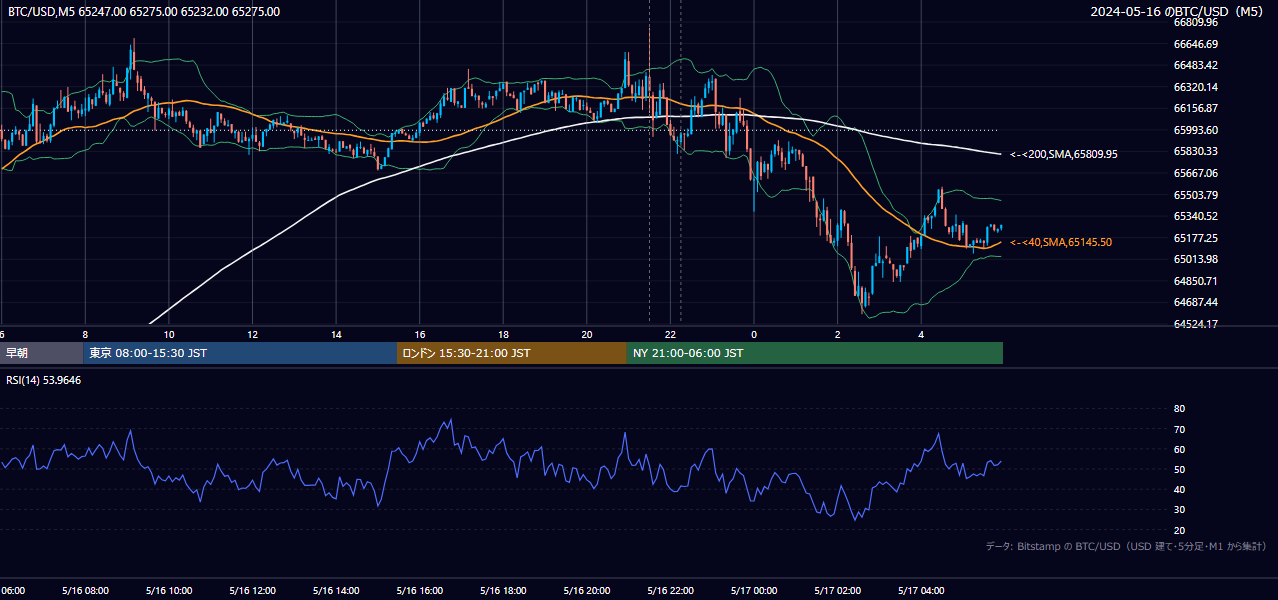Screen dimensions: 1278x600
Task: Click price axis label 65667.06
Action: (1195, 173)
